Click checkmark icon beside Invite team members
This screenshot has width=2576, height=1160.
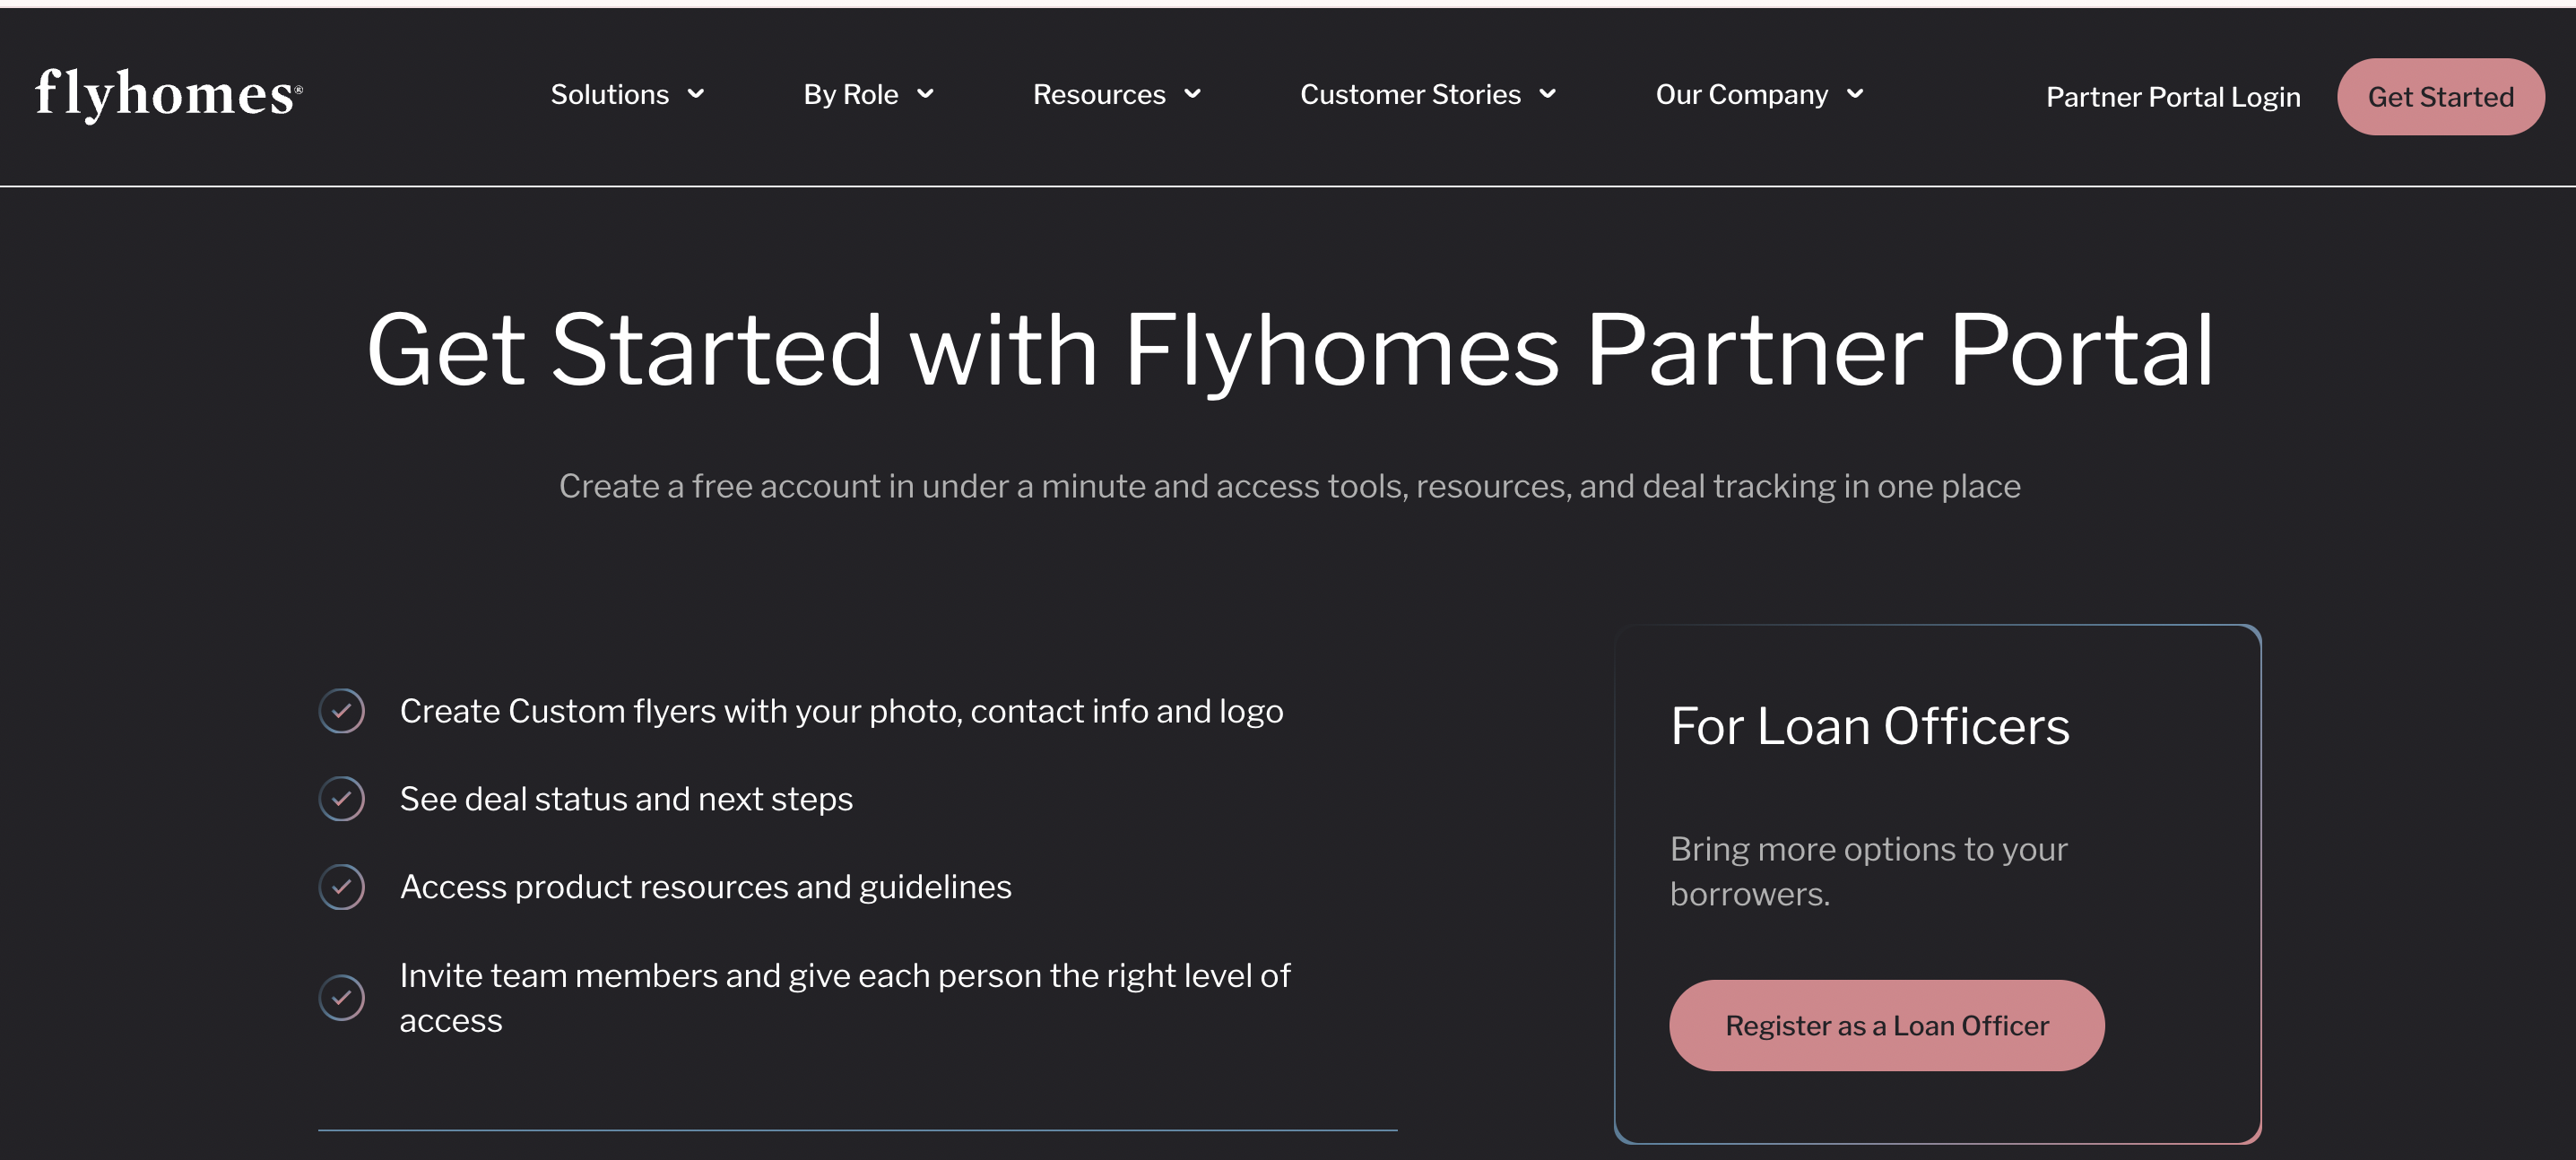click(x=342, y=998)
